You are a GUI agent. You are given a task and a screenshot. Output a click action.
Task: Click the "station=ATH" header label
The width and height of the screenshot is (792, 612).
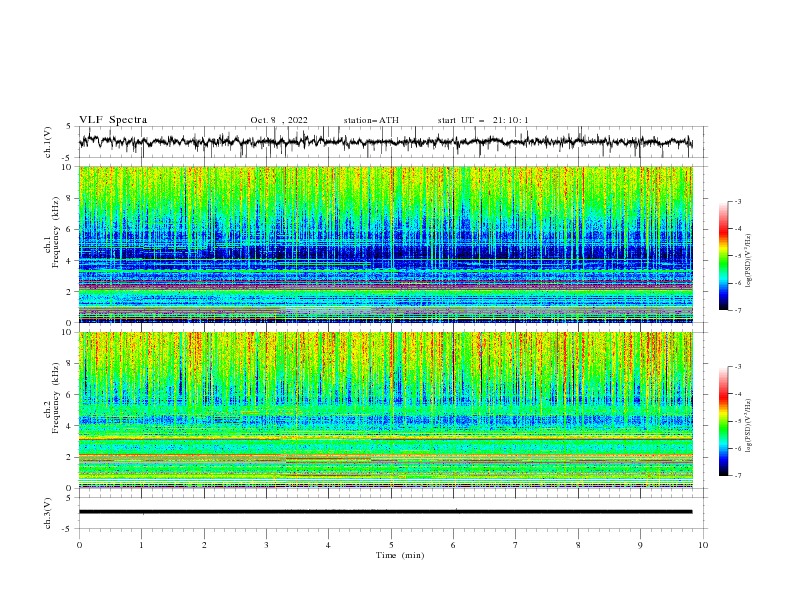click(x=371, y=120)
